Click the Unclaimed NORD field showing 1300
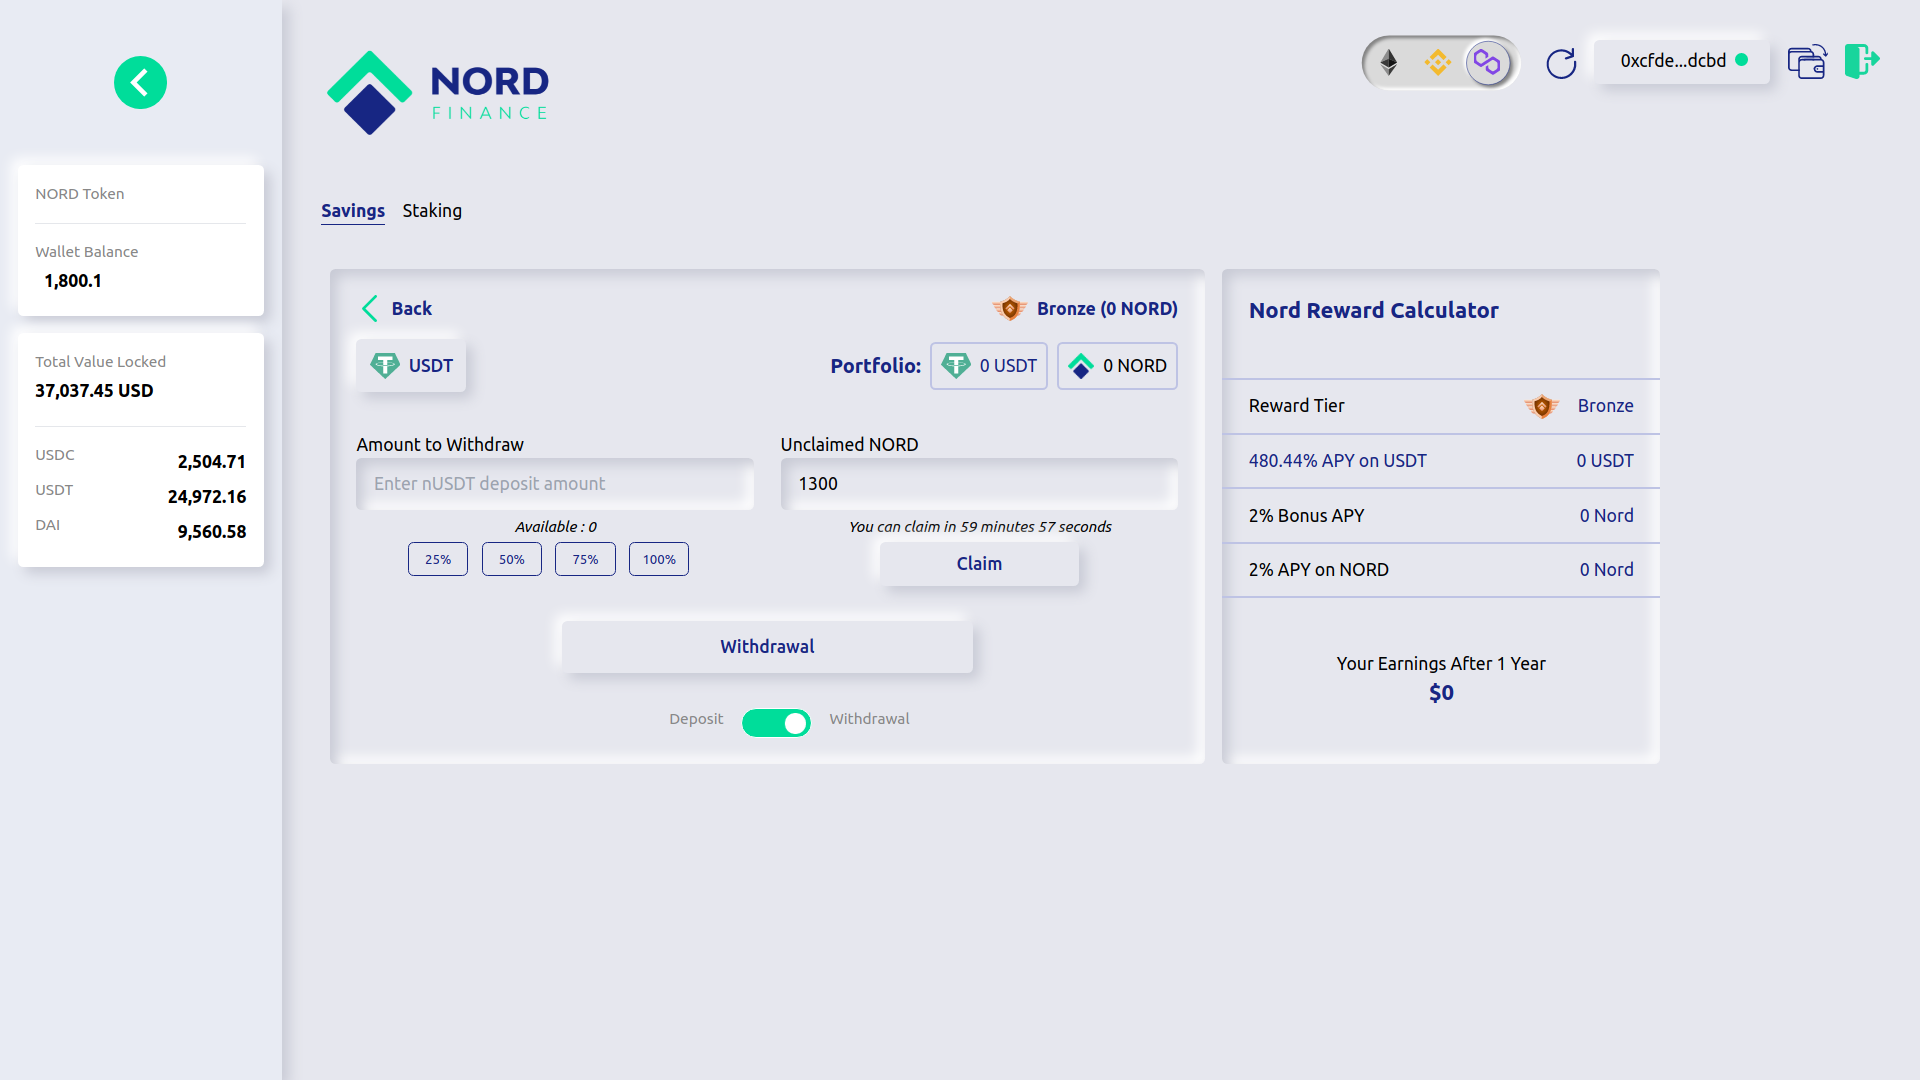Viewport: 1920px width, 1080px height. point(979,484)
